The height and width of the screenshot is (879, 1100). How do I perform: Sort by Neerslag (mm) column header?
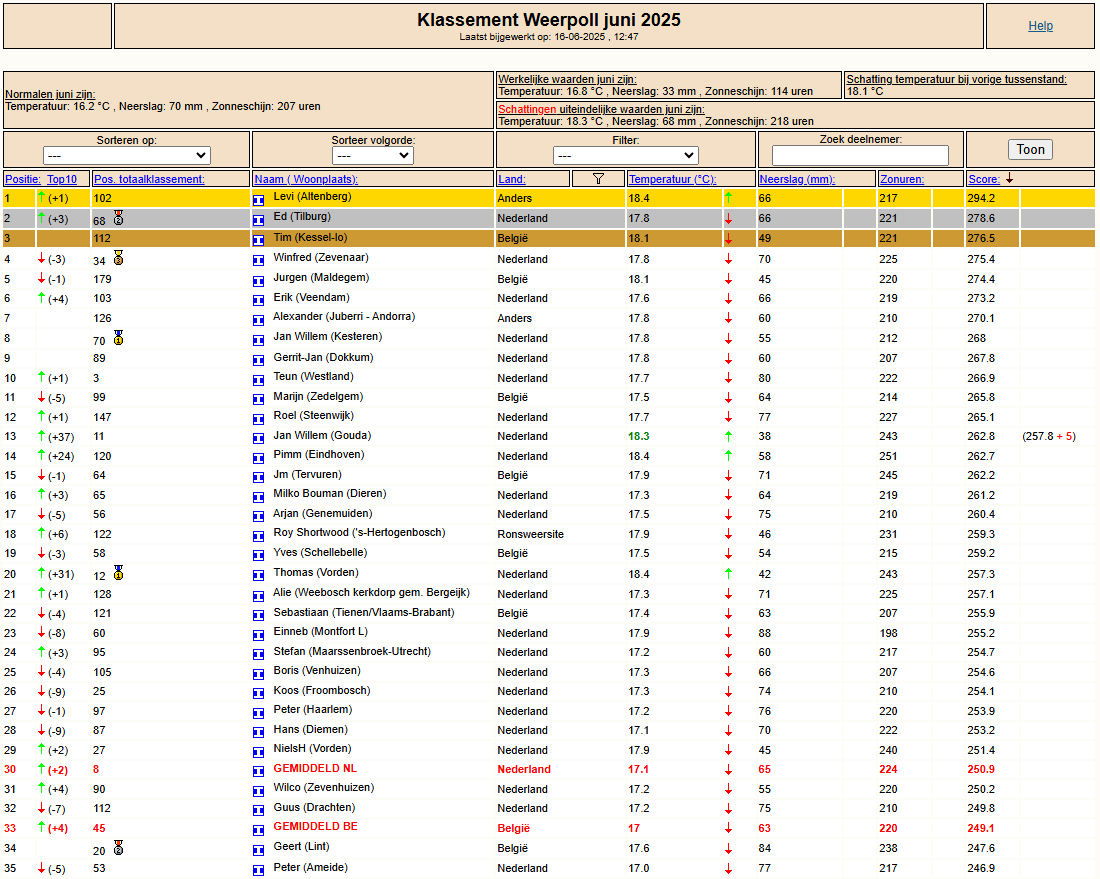797,179
